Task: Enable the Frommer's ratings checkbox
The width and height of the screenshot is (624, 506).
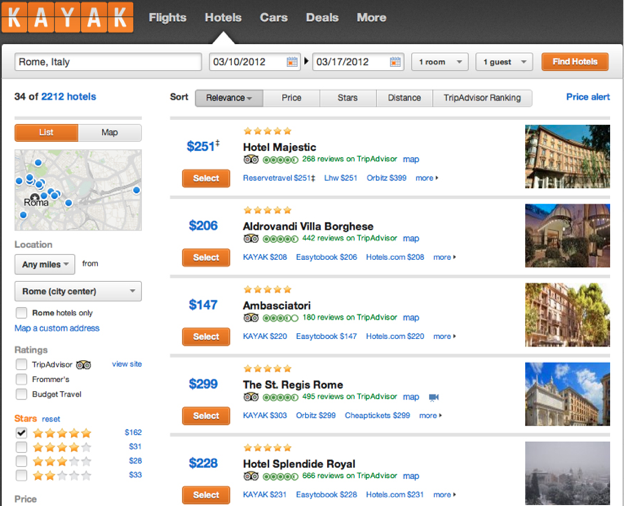Action: pyautogui.click(x=21, y=379)
